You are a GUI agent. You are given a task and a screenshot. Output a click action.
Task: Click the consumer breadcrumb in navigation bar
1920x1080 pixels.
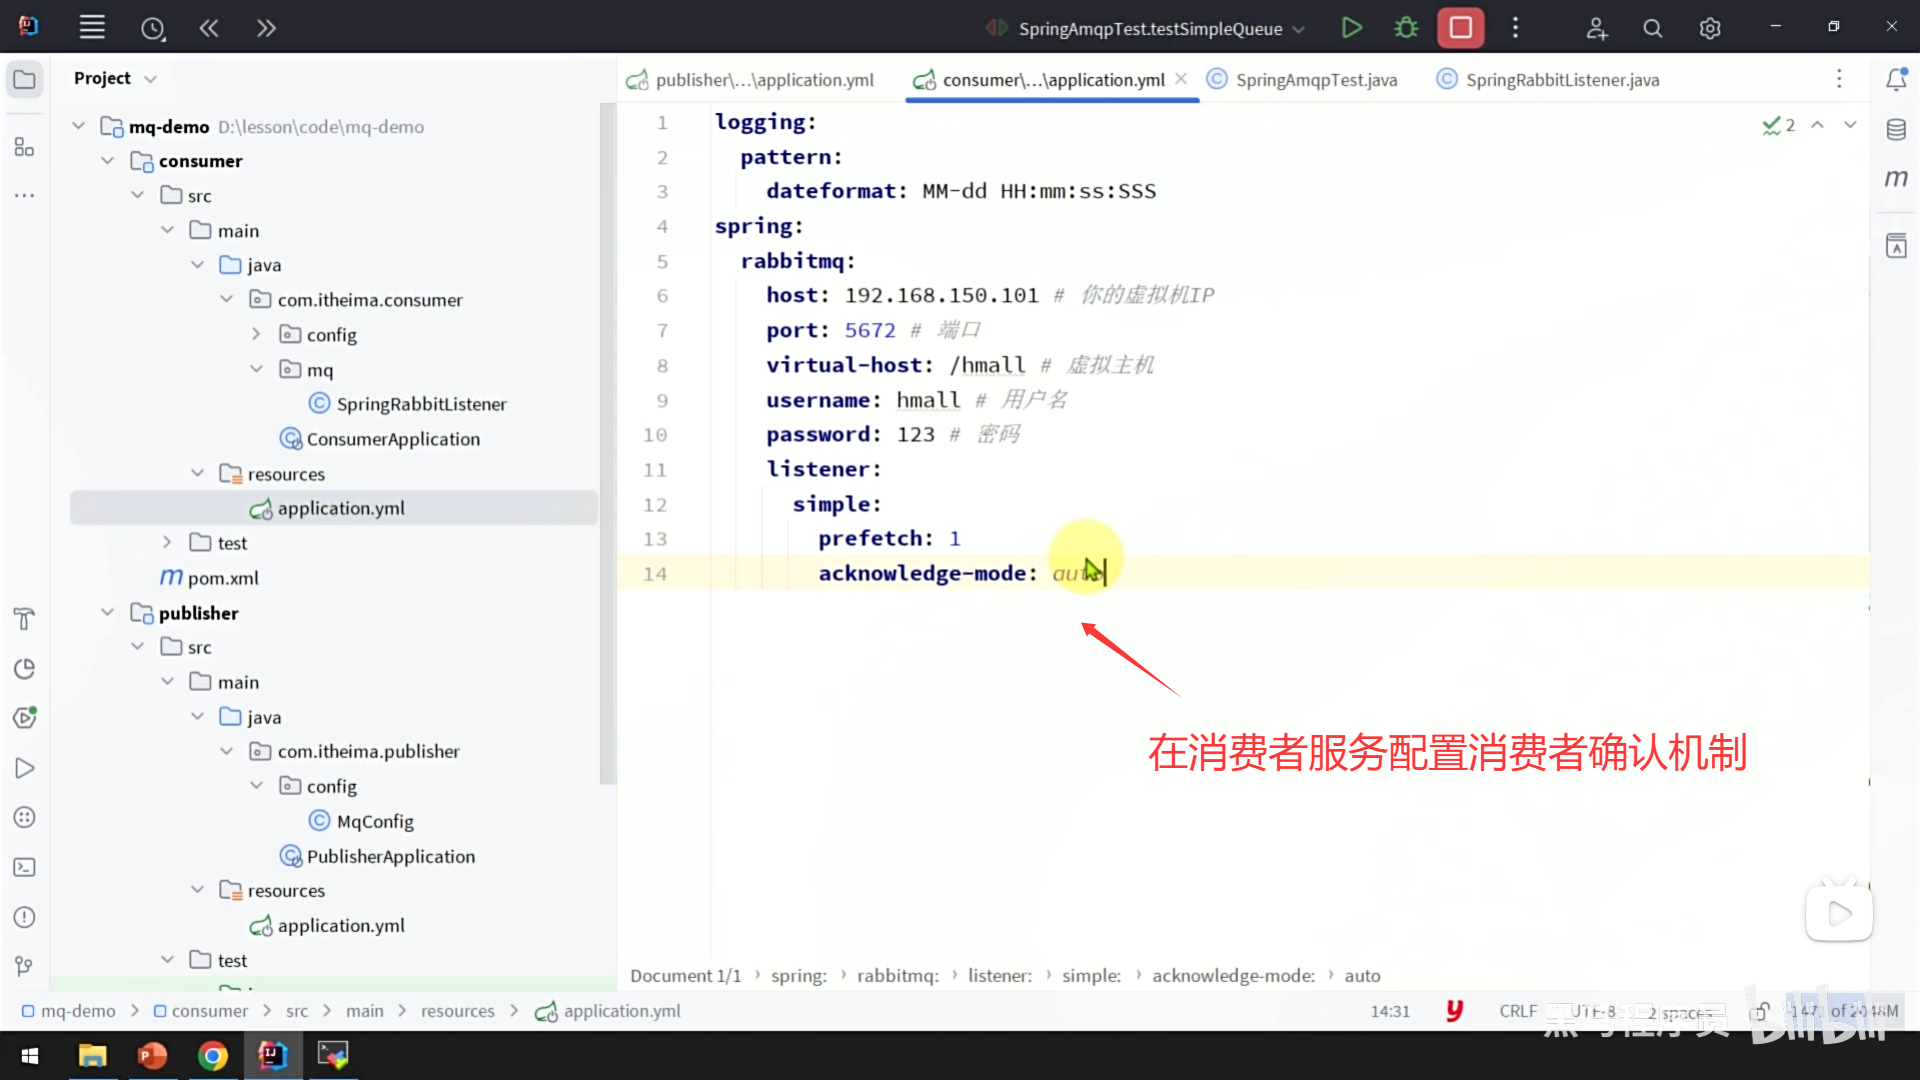pos(209,1011)
